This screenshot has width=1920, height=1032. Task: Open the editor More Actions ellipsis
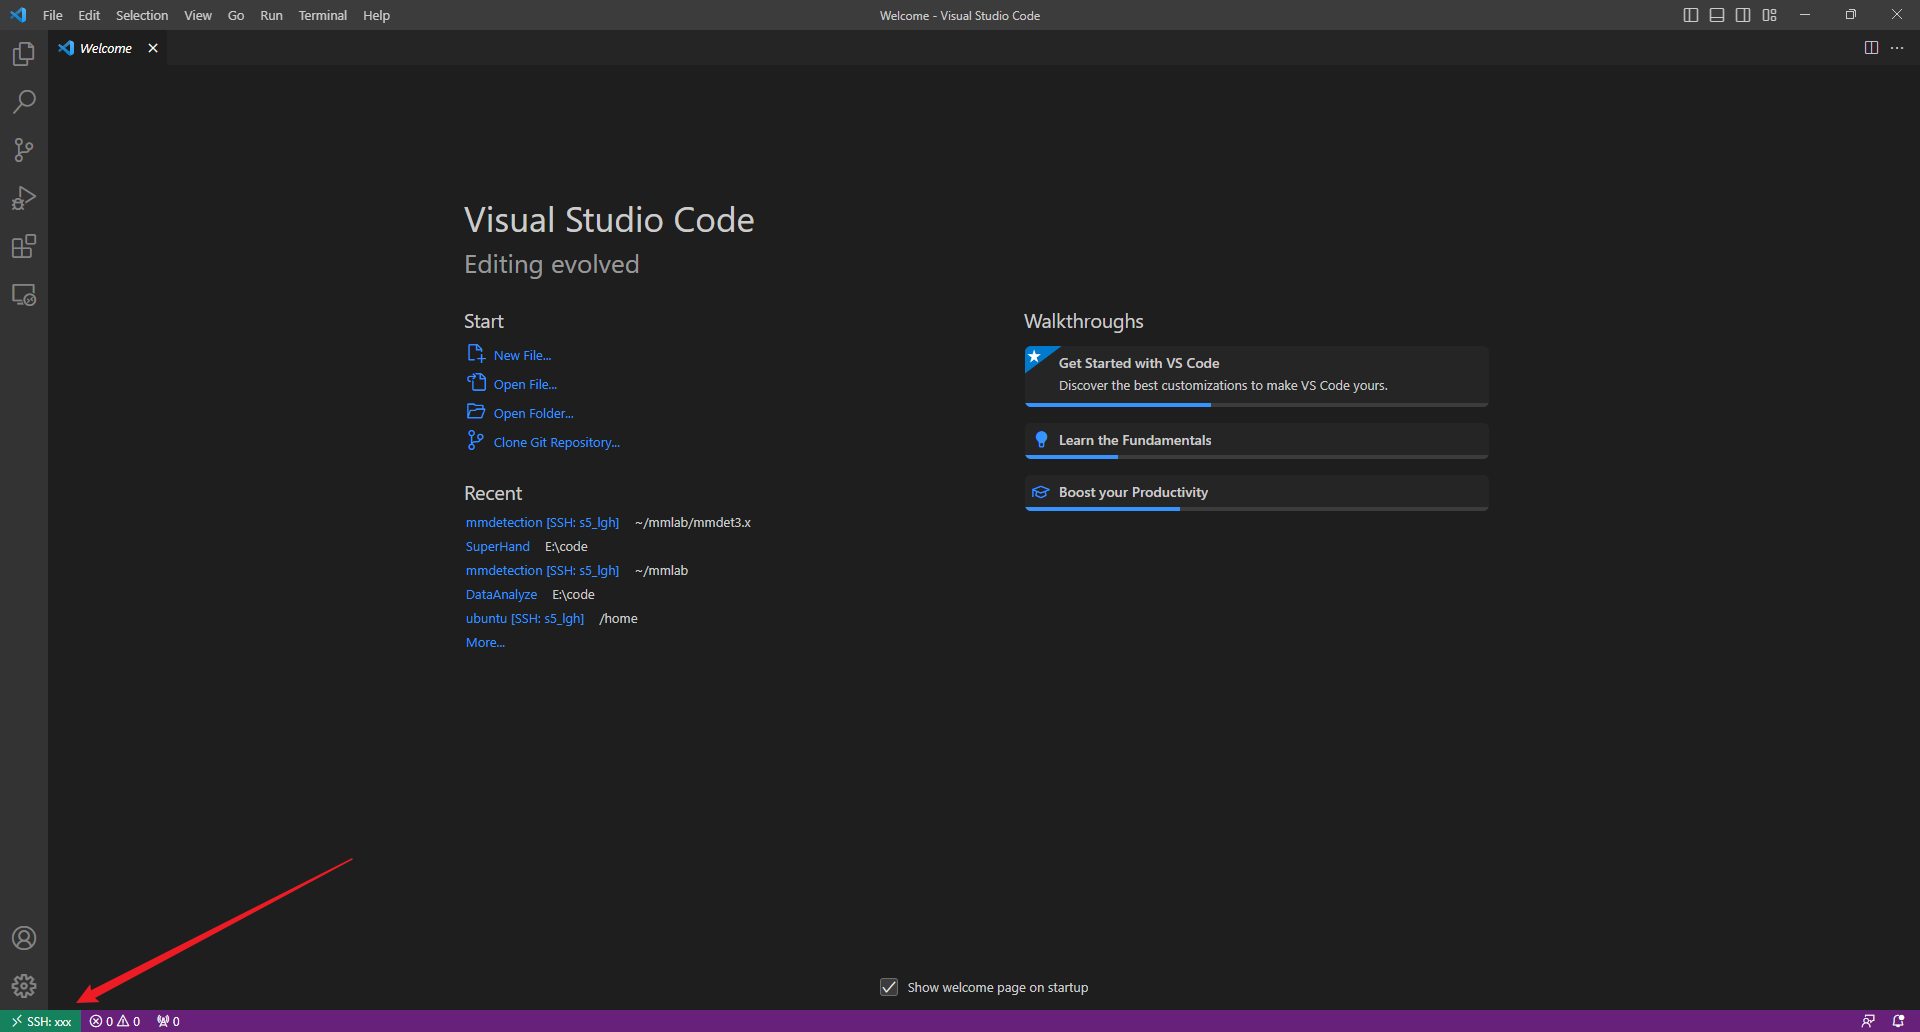click(1897, 48)
